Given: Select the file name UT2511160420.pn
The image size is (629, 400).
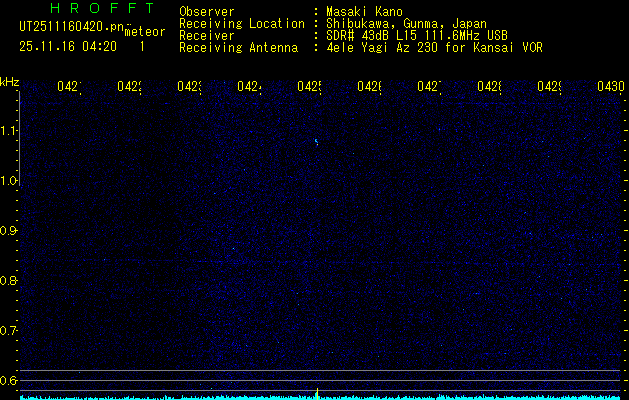Looking at the screenshot, I should tap(71, 27).
